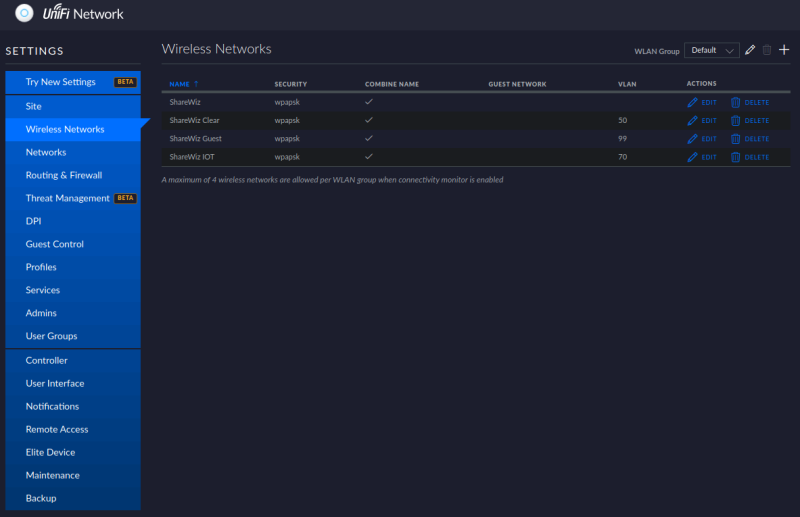Click the trash icon beside WLAN Group
800x517 pixels.
tap(766, 50)
